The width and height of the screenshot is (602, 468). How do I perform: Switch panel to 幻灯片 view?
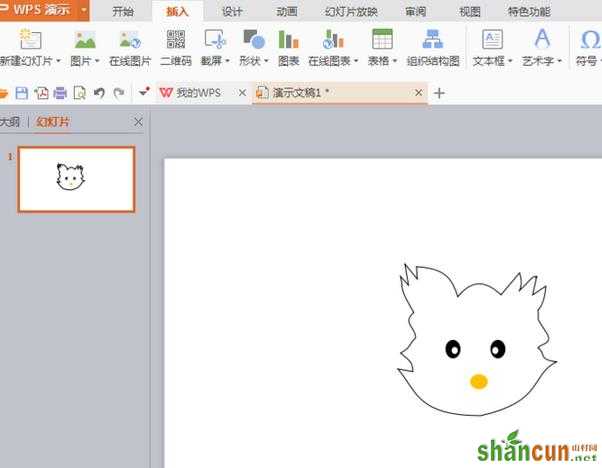click(53, 122)
